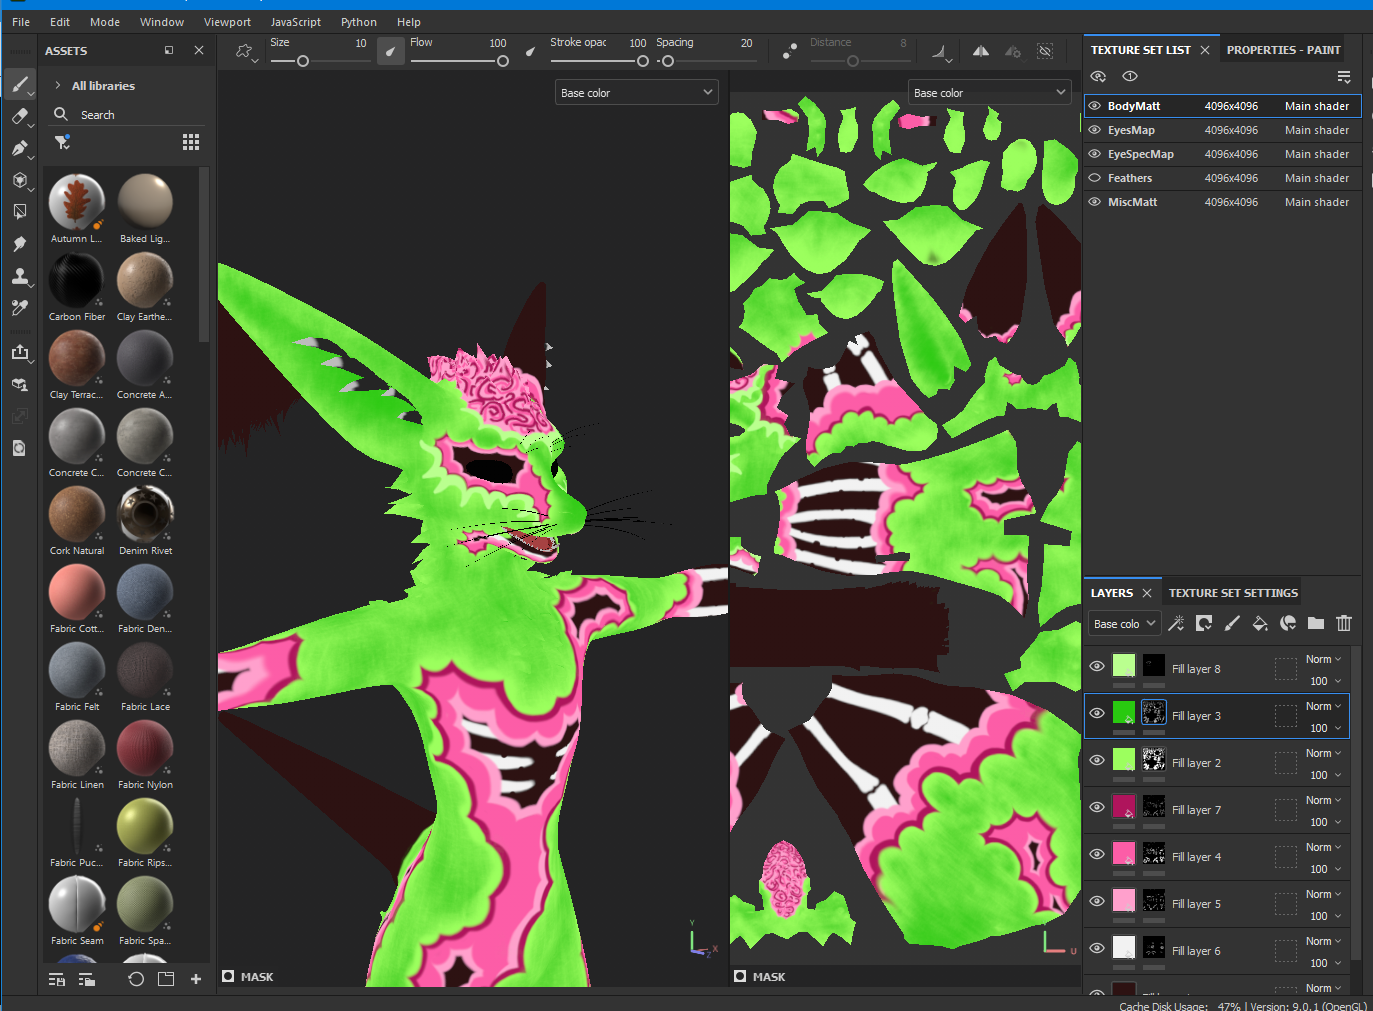
Task: Toggle pen pressure for Size
Action: click(x=390, y=51)
